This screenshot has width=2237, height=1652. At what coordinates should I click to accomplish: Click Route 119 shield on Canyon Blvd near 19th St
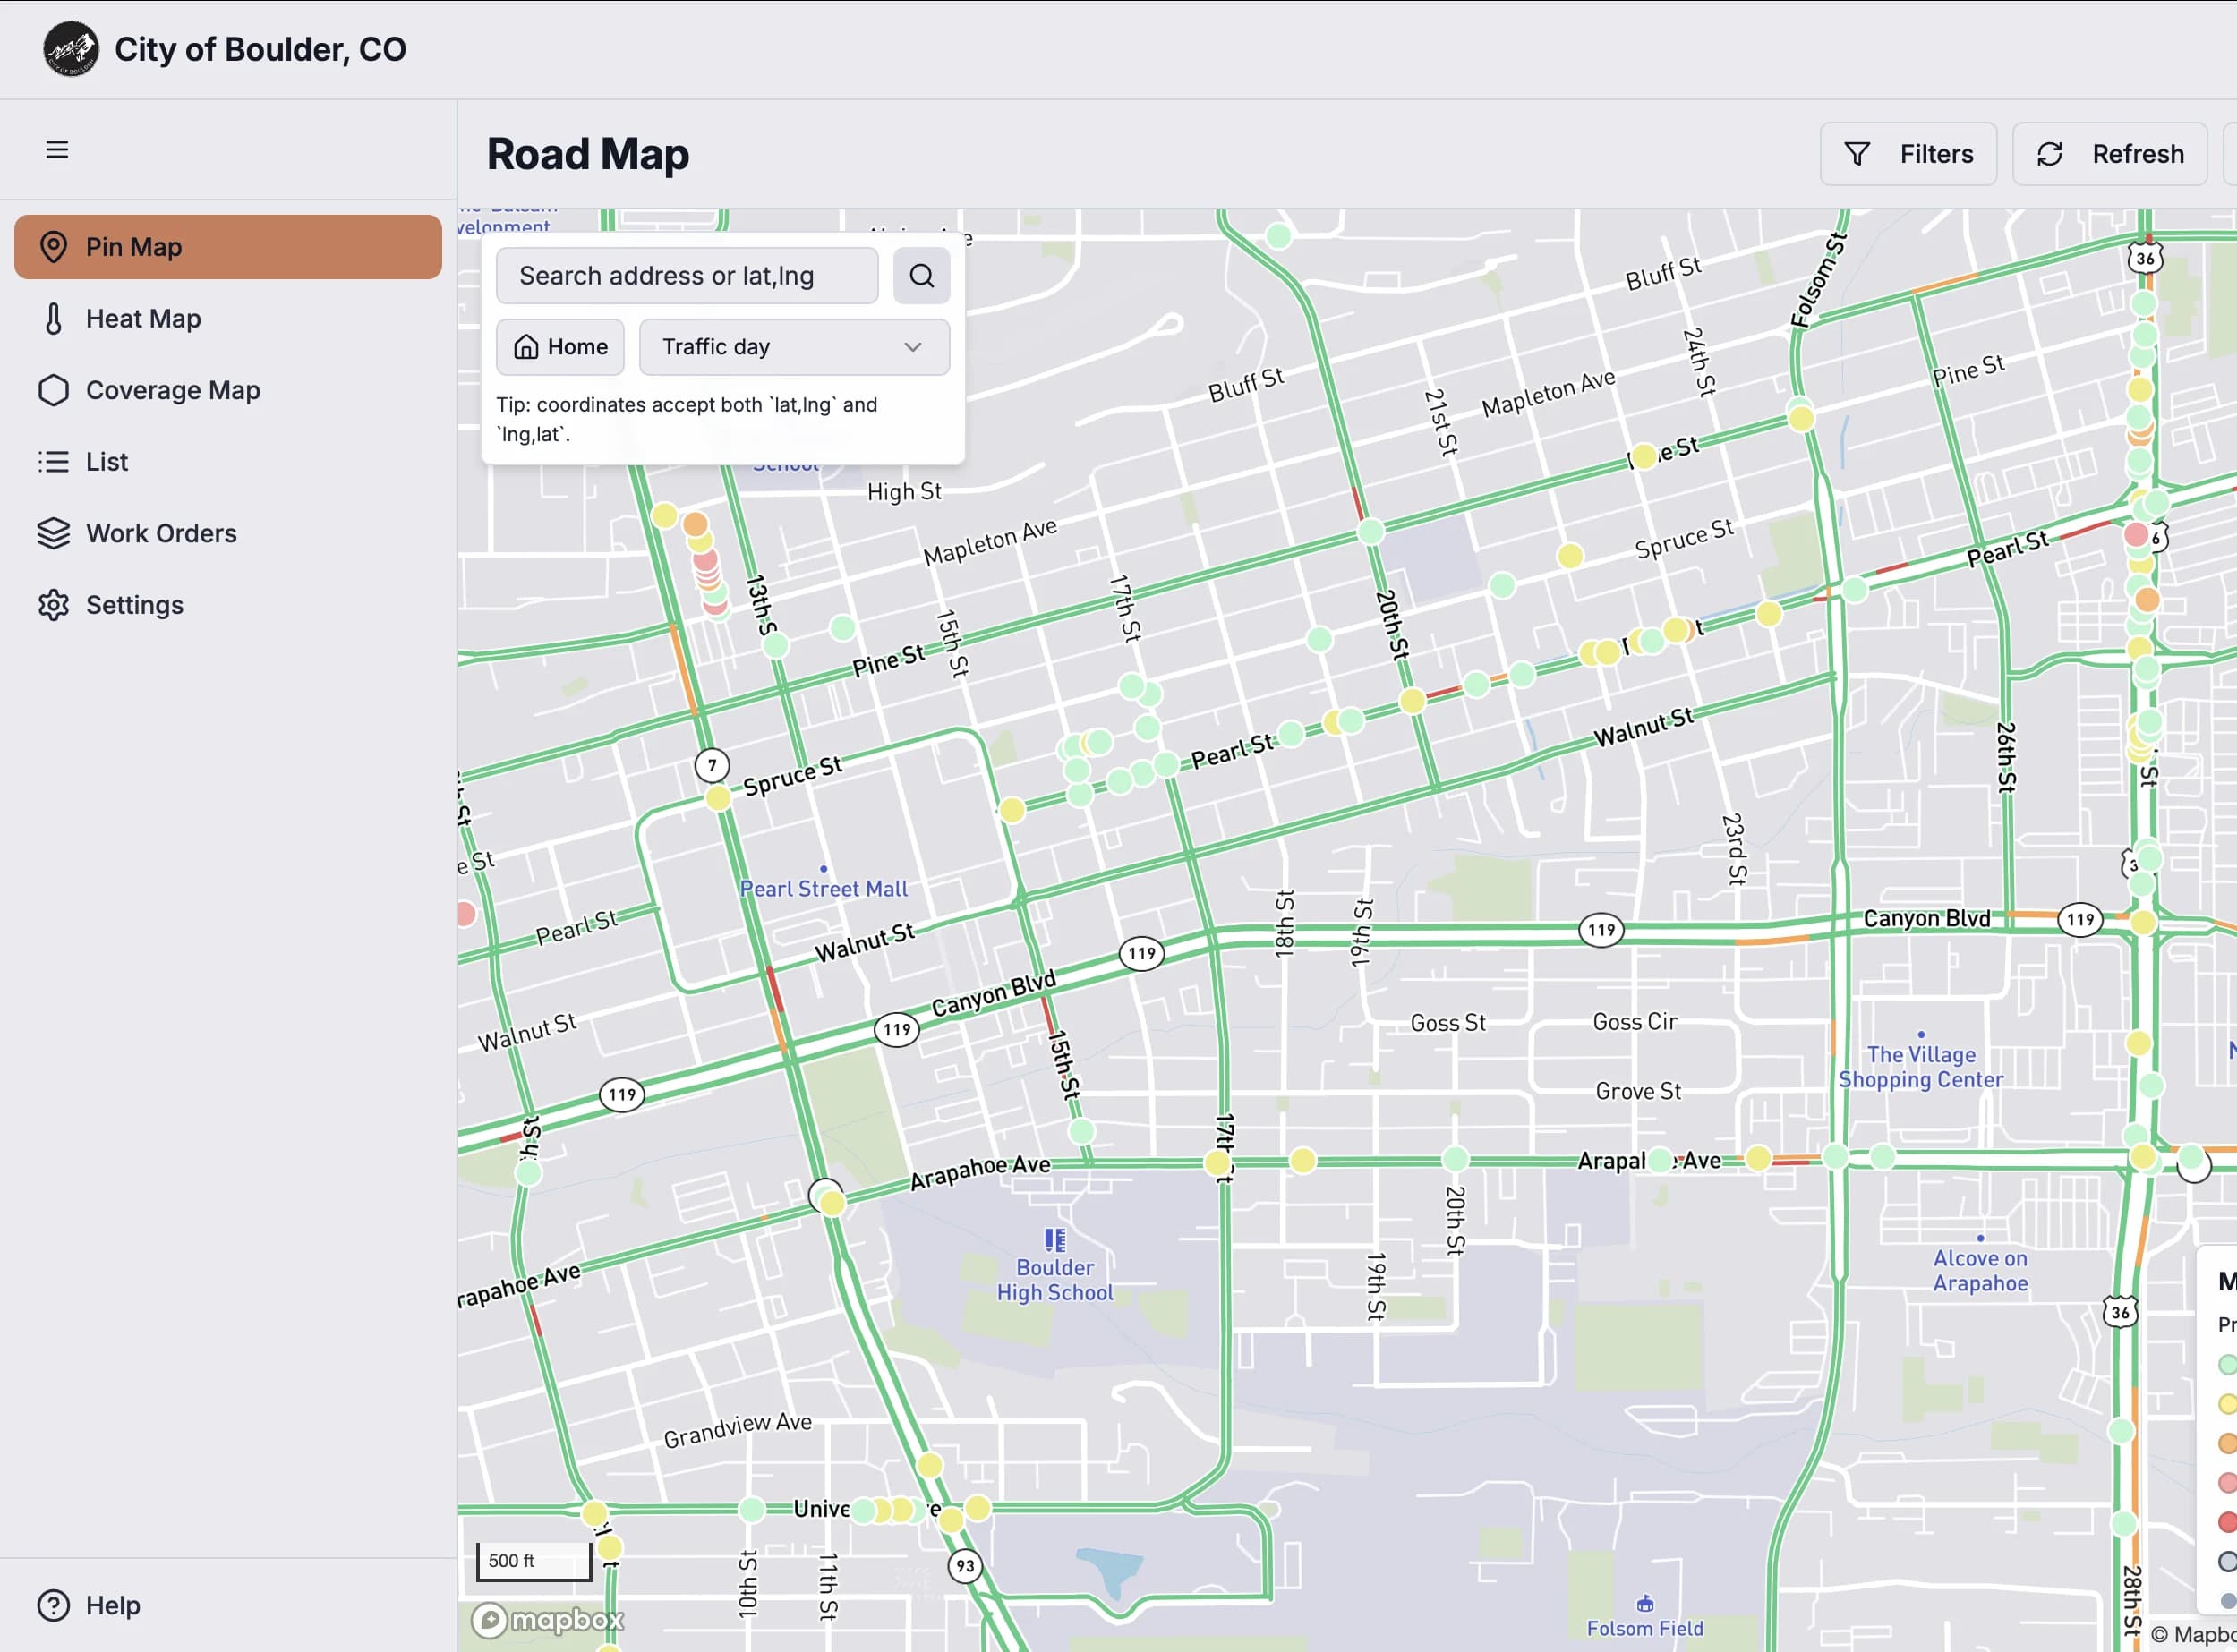pos(1601,930)
